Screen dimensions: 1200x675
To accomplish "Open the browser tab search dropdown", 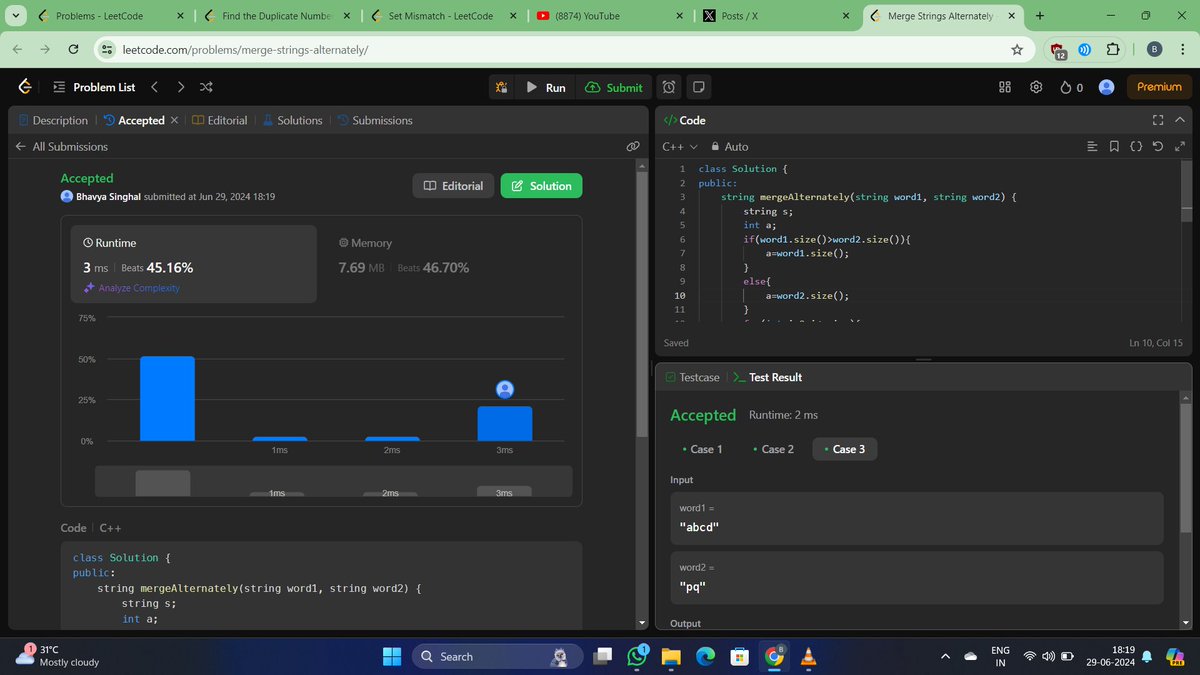I will (x=14, y=16).
